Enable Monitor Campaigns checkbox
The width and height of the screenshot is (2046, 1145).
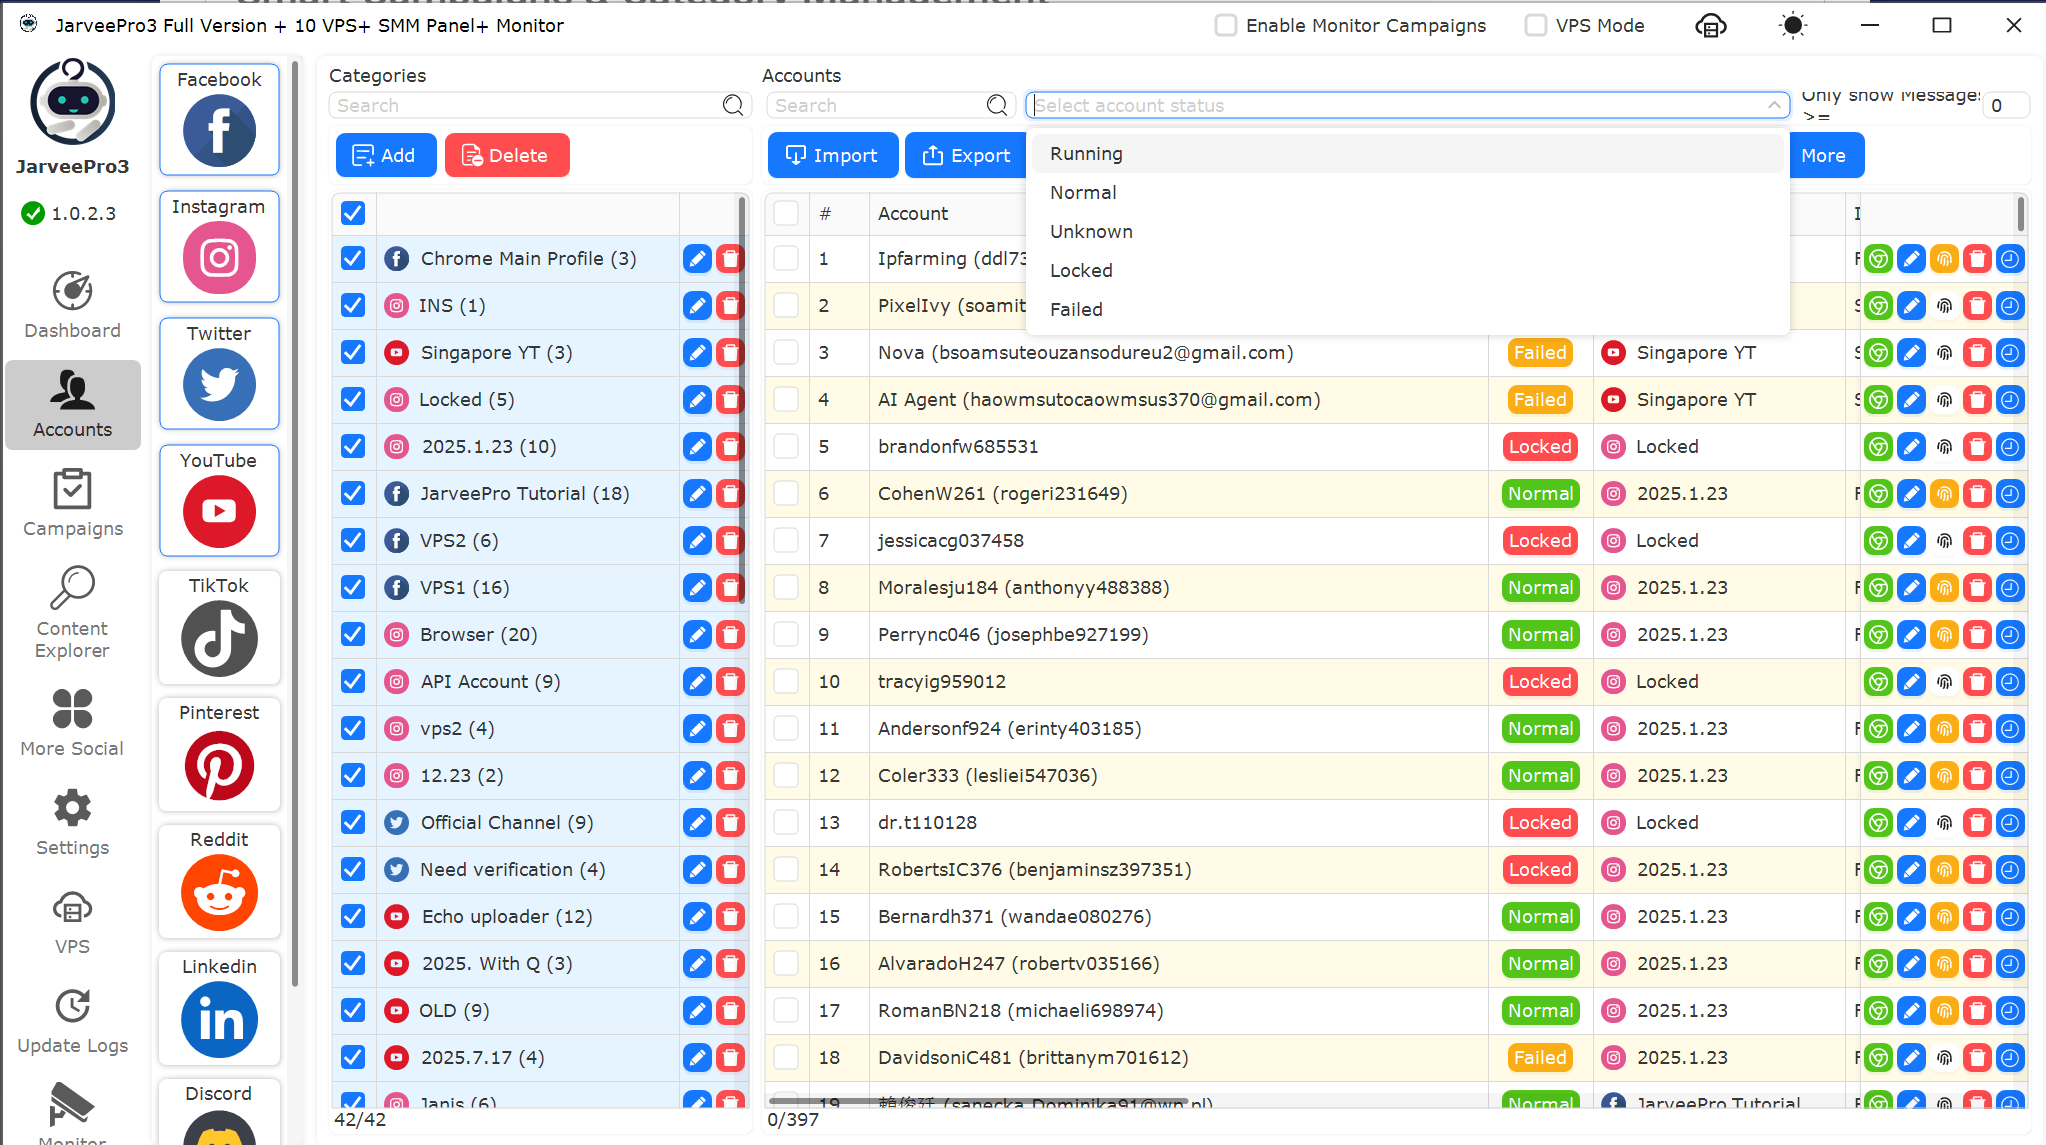[1226, 26]
